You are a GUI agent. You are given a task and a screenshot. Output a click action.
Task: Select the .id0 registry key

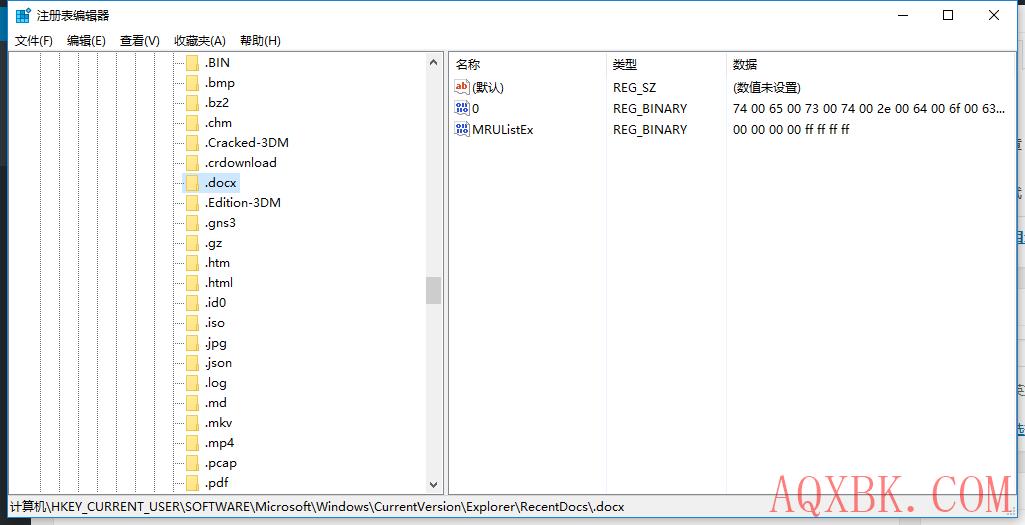tap(216, 303)
